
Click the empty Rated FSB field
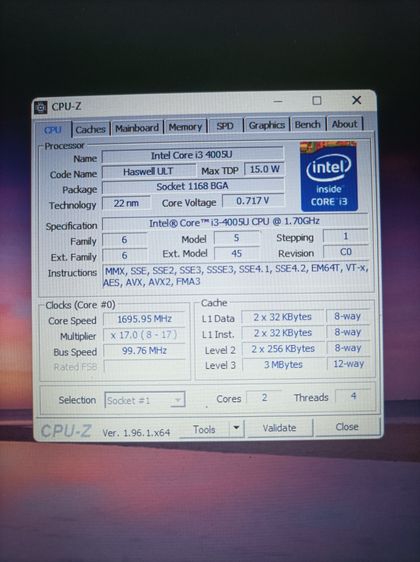(144, 366)
